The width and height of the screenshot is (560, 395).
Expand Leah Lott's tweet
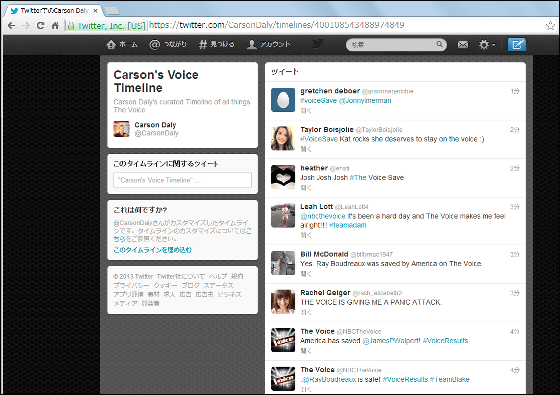pos(306,235)
